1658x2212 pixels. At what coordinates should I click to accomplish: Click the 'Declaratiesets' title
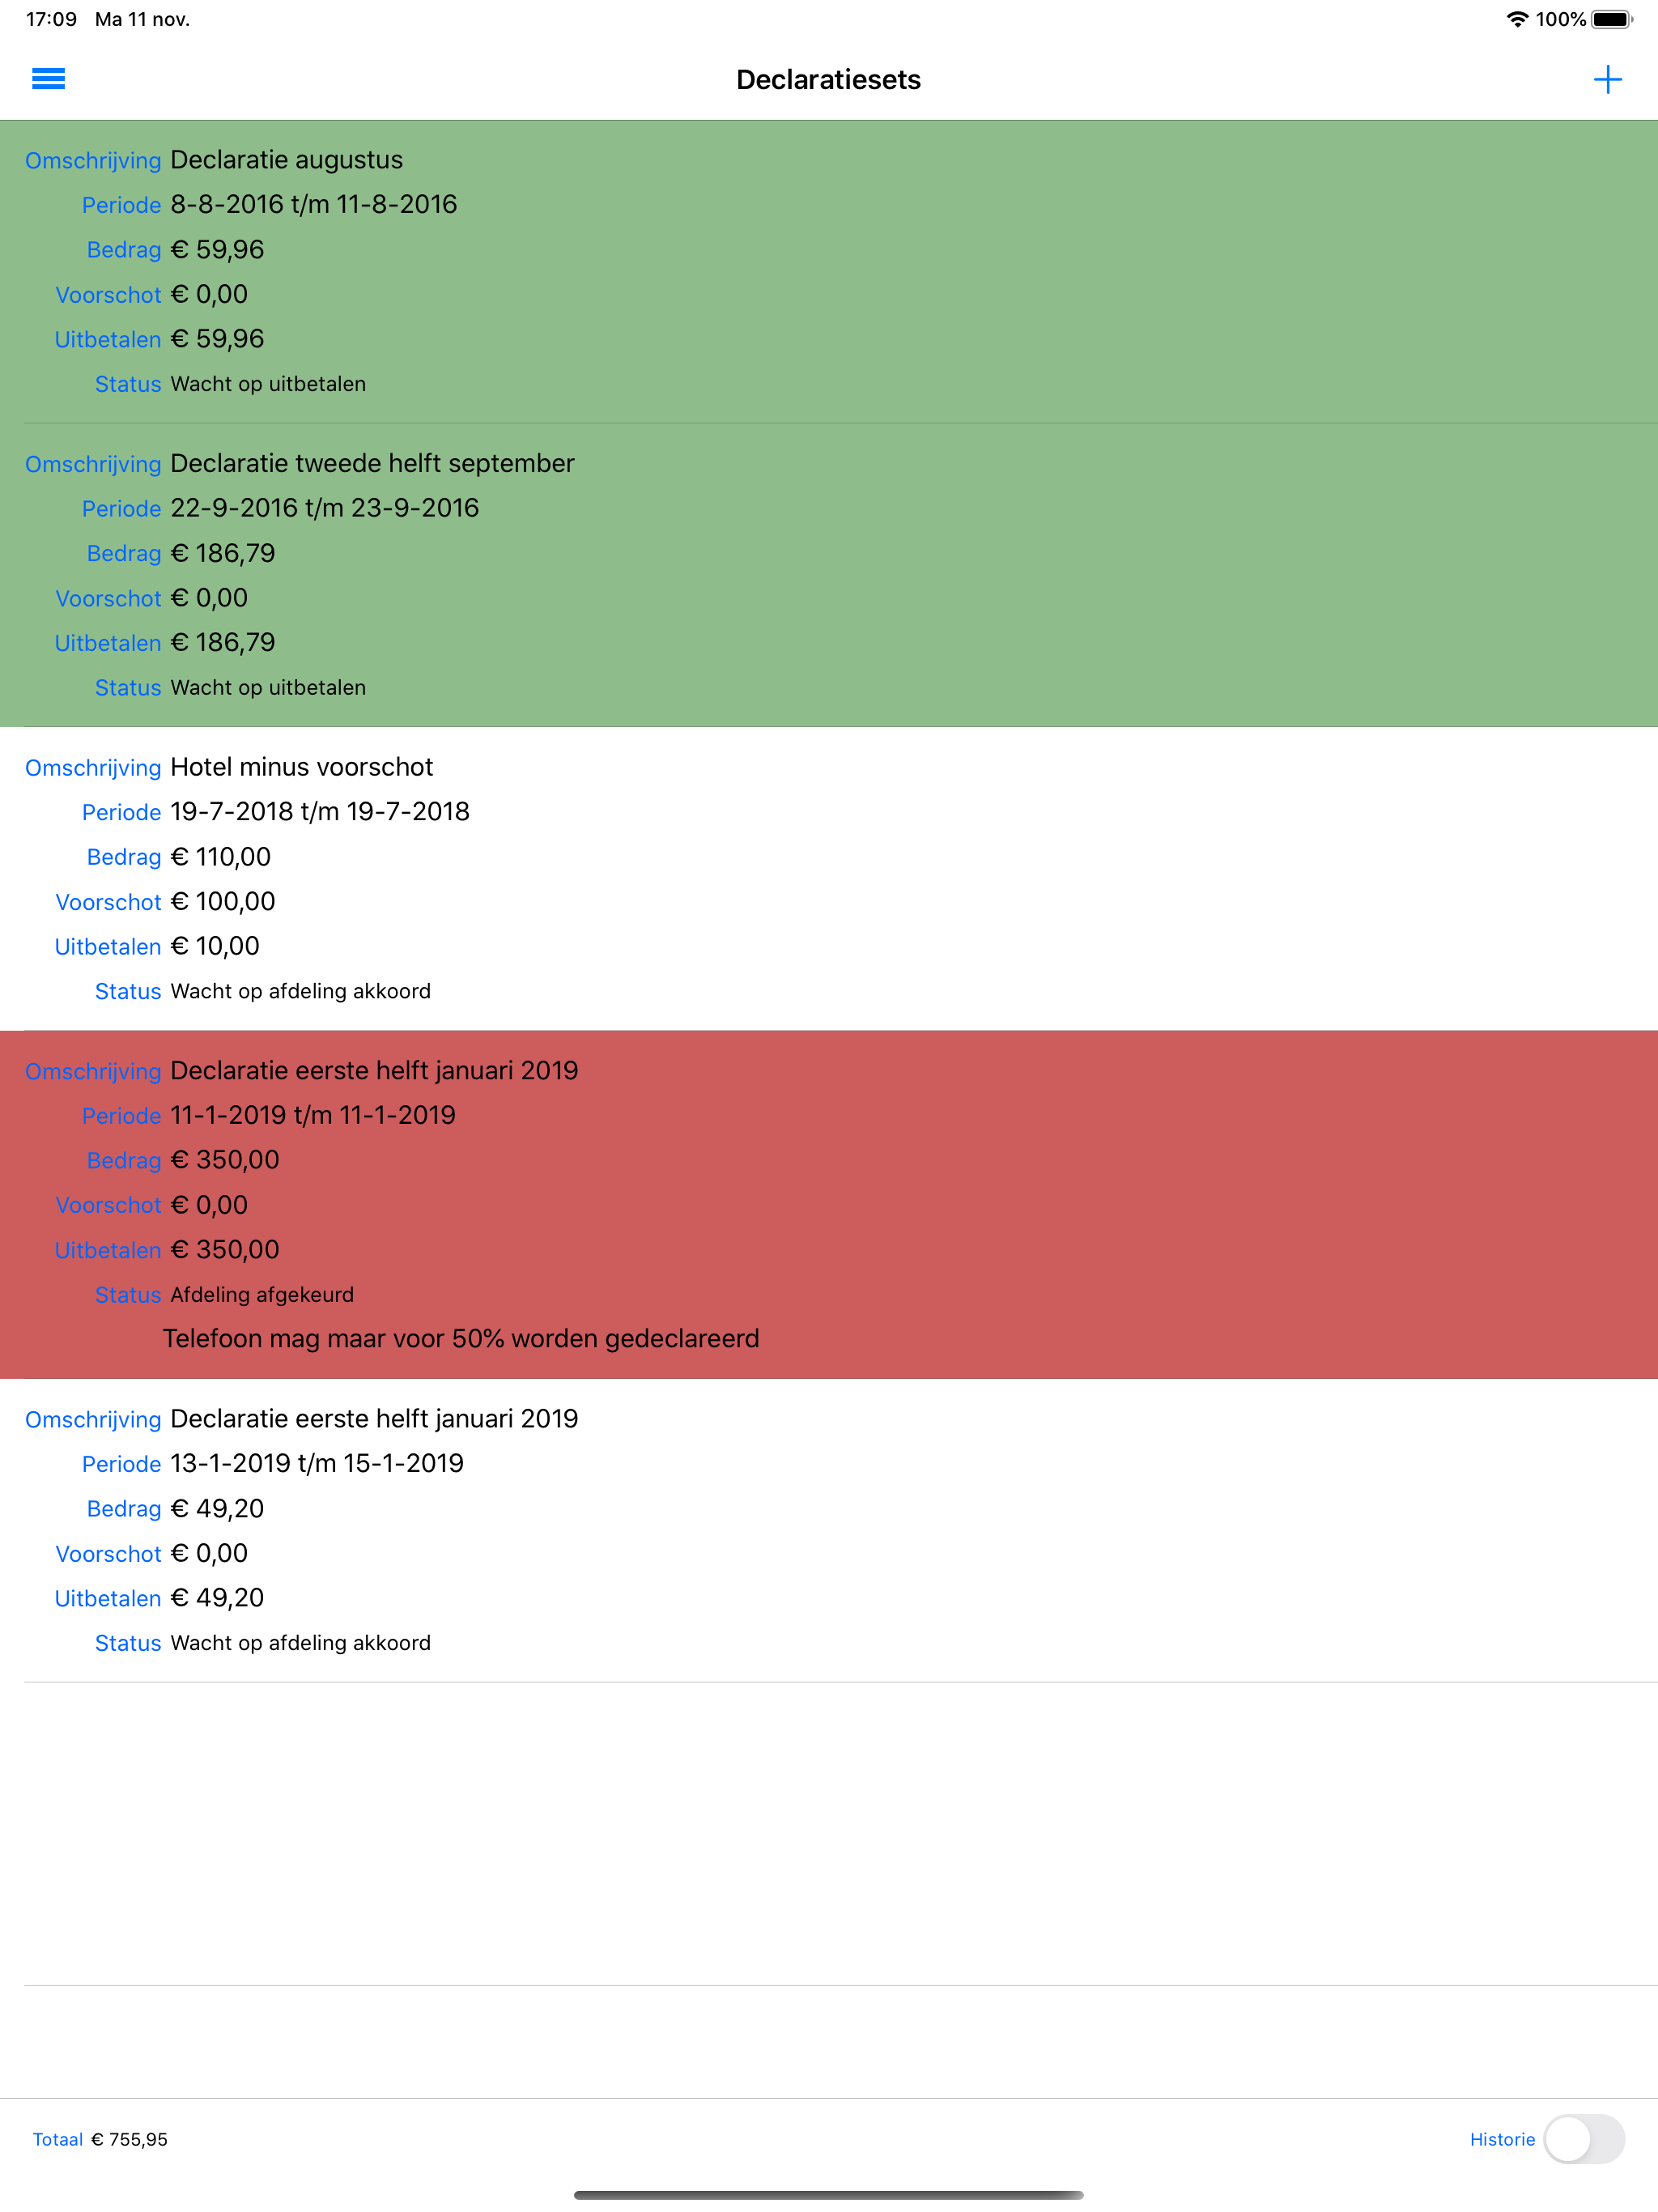(829, 79)
